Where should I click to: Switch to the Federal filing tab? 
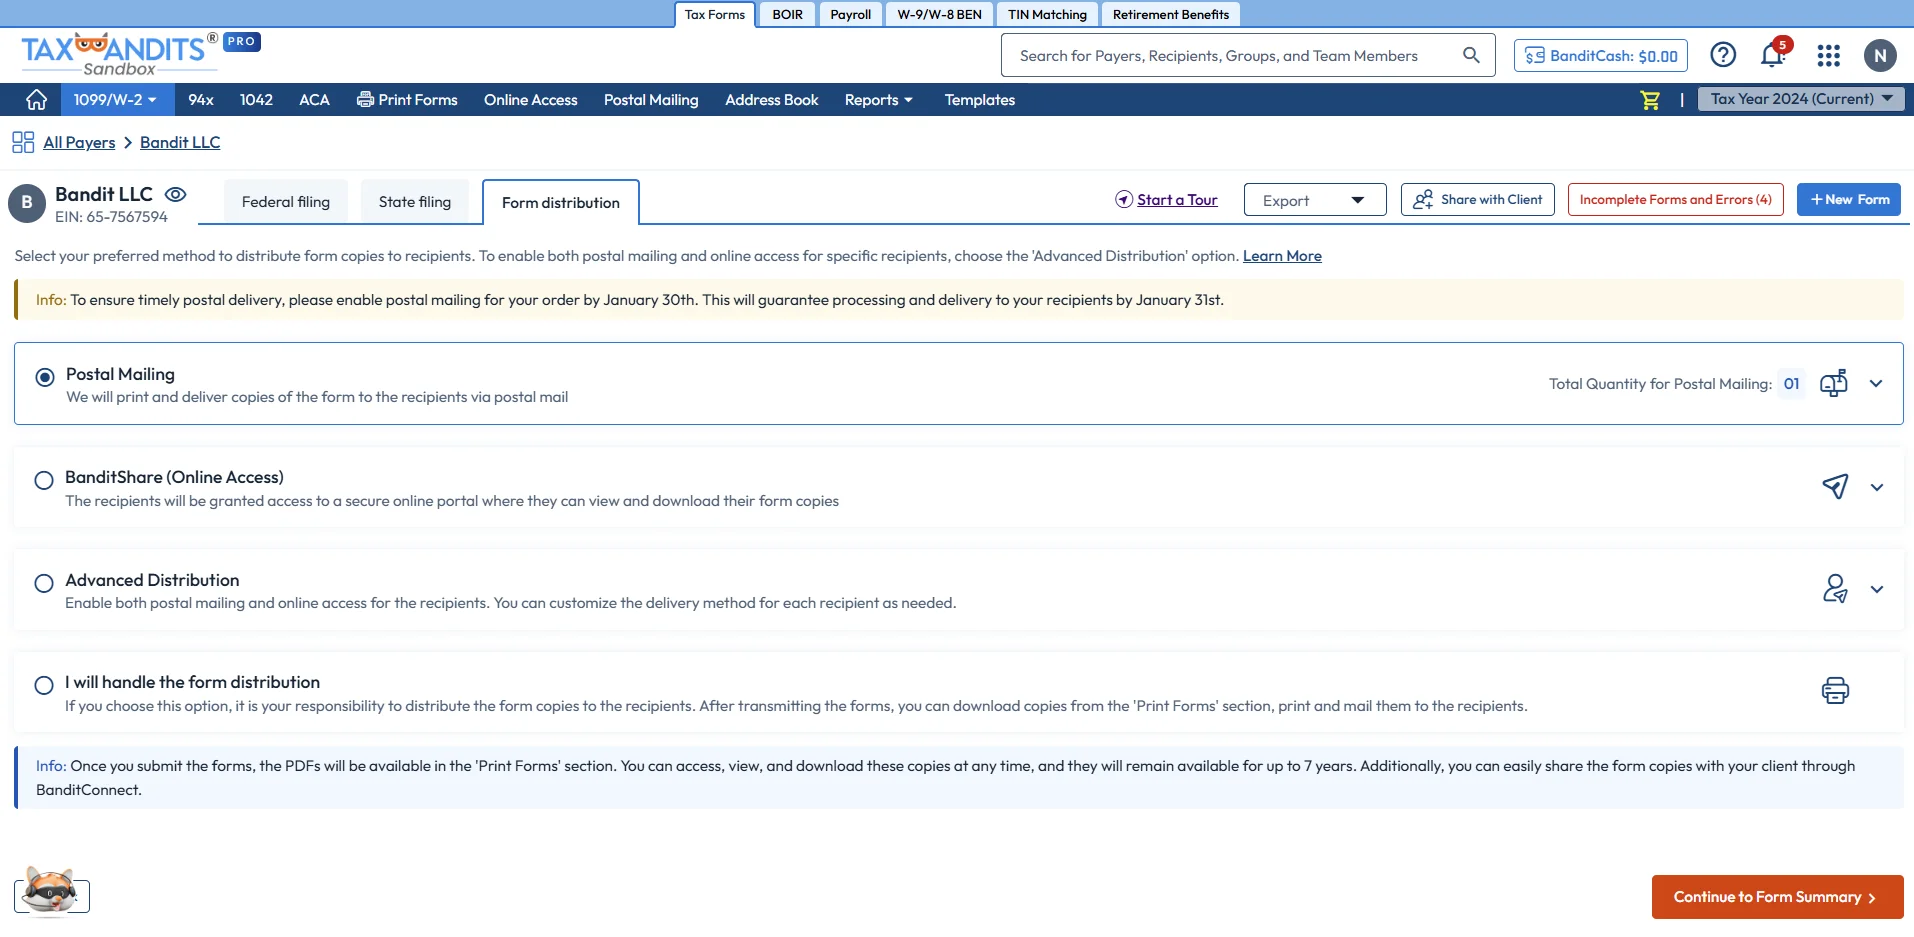coord(285,202)
